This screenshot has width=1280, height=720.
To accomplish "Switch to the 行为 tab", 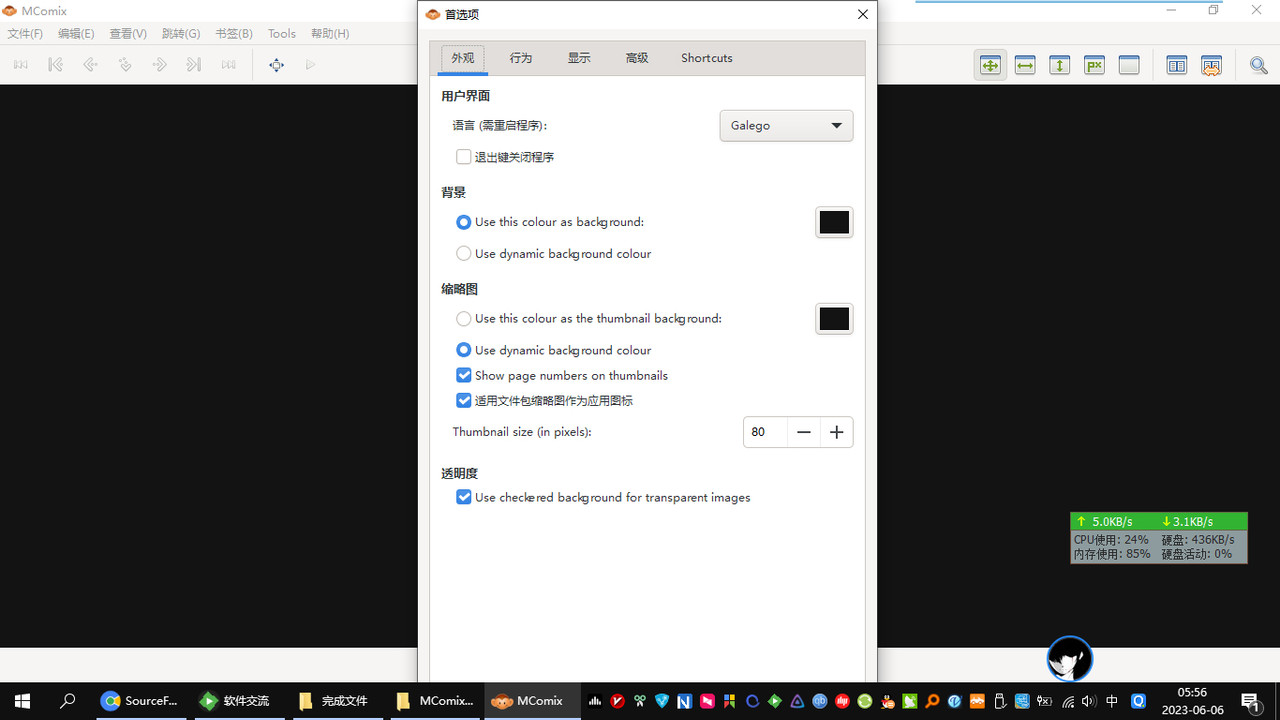I will (521, 58).
